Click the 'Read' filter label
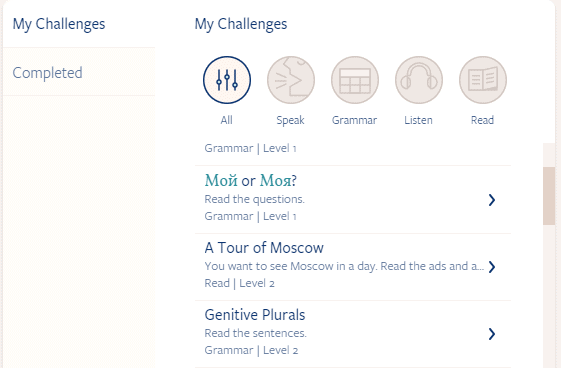The width and height of the screenshot is (561, 368). point(483,120)
